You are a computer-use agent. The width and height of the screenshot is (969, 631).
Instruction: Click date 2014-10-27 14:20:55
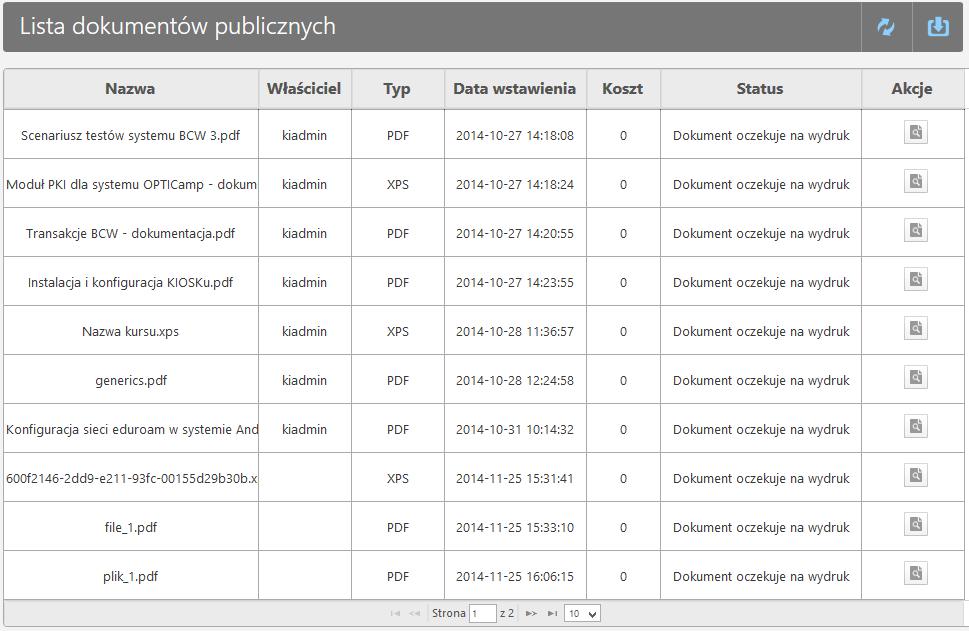[515, 234]
